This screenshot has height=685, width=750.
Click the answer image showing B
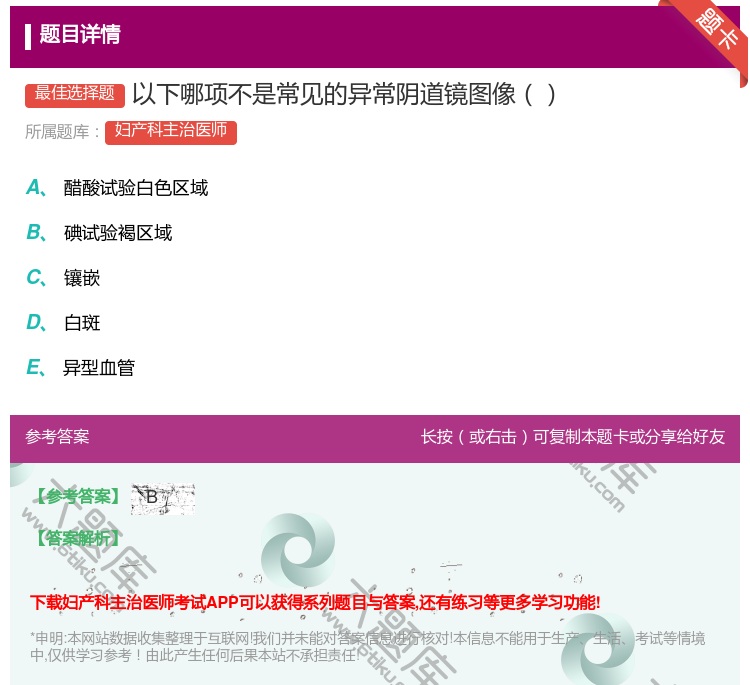click(x=163, y=498)
